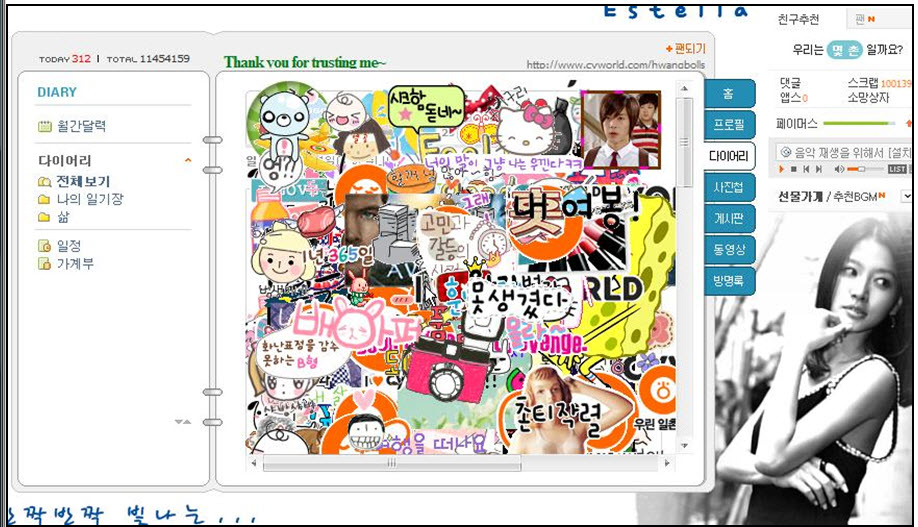Stop the BGM music playback
The height and width of the screenshot is (527, 918).
coord(793,169)
